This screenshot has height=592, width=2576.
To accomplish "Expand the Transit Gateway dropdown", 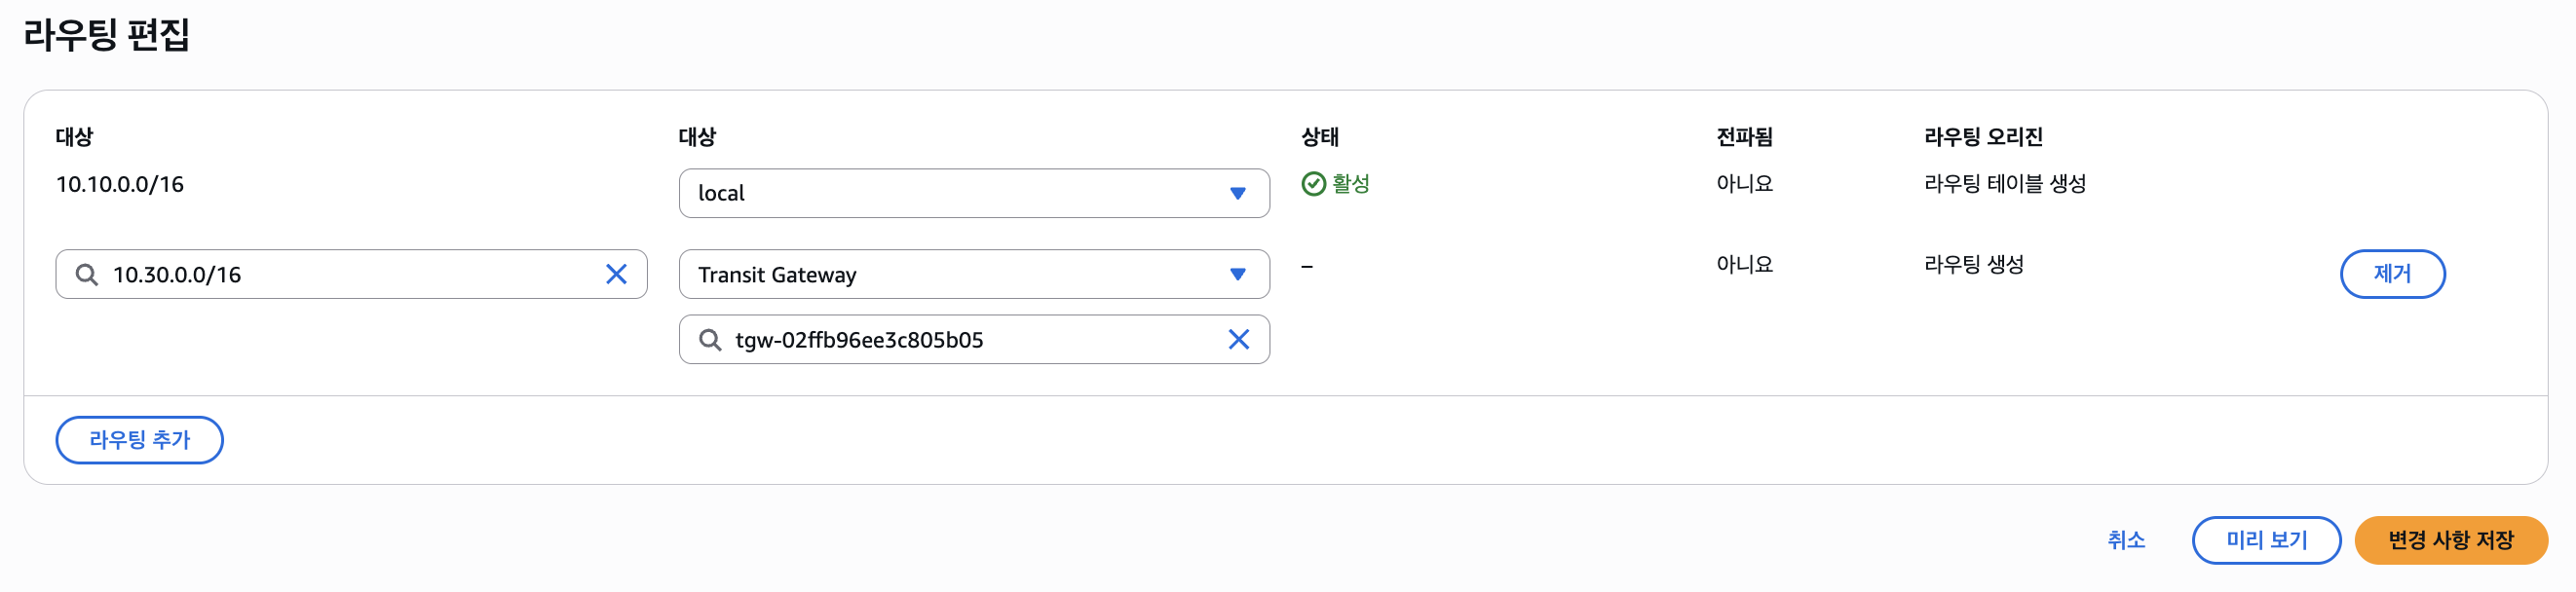I will [x=1237, y=274].
